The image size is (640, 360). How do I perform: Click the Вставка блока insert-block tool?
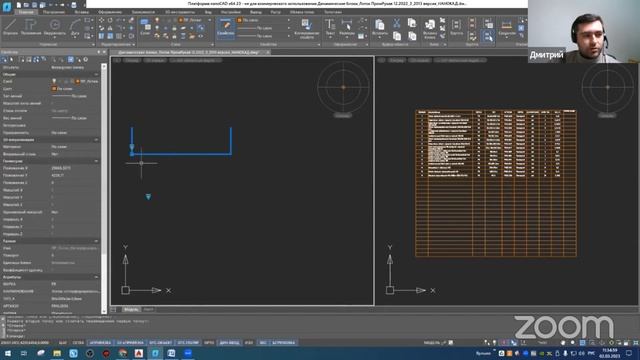point(429,29)
